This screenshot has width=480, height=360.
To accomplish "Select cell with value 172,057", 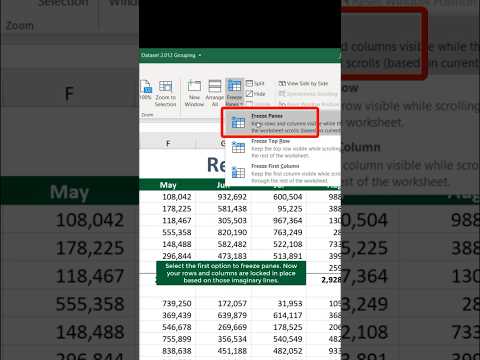I will click(225, 304).
